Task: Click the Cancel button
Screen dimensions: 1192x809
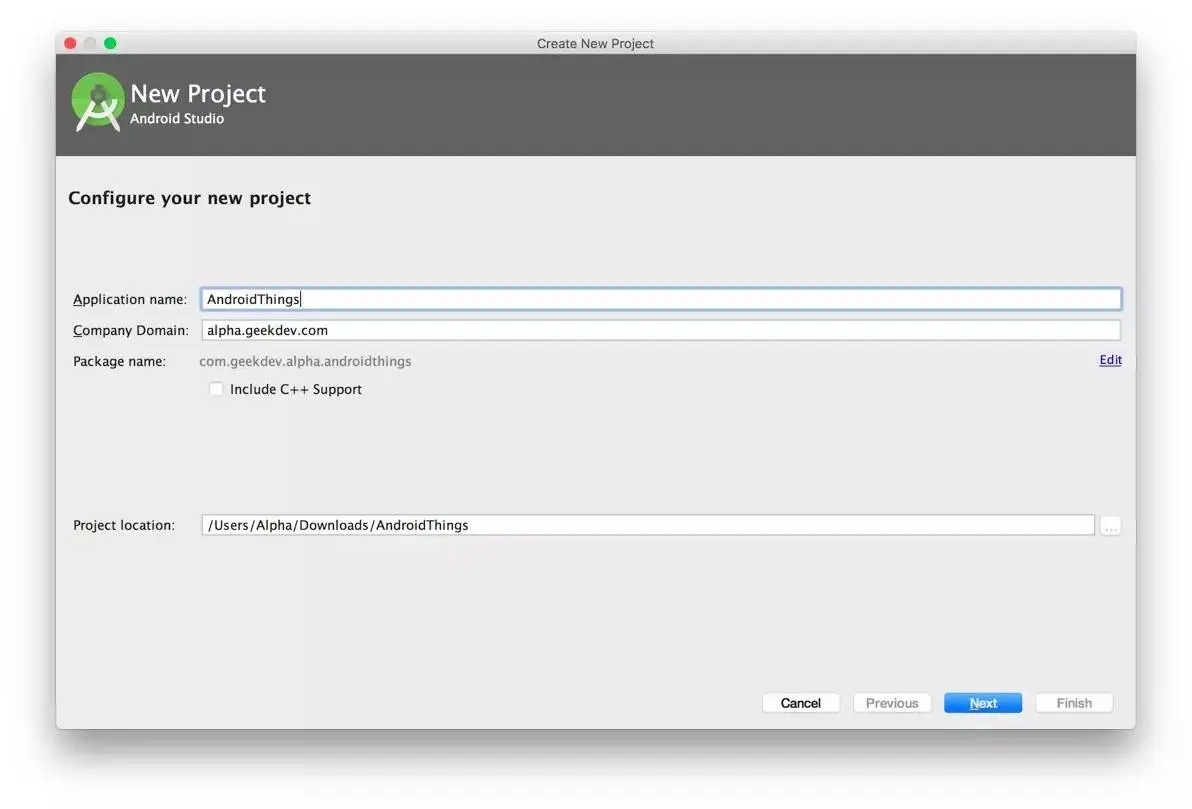Action: 800,703
